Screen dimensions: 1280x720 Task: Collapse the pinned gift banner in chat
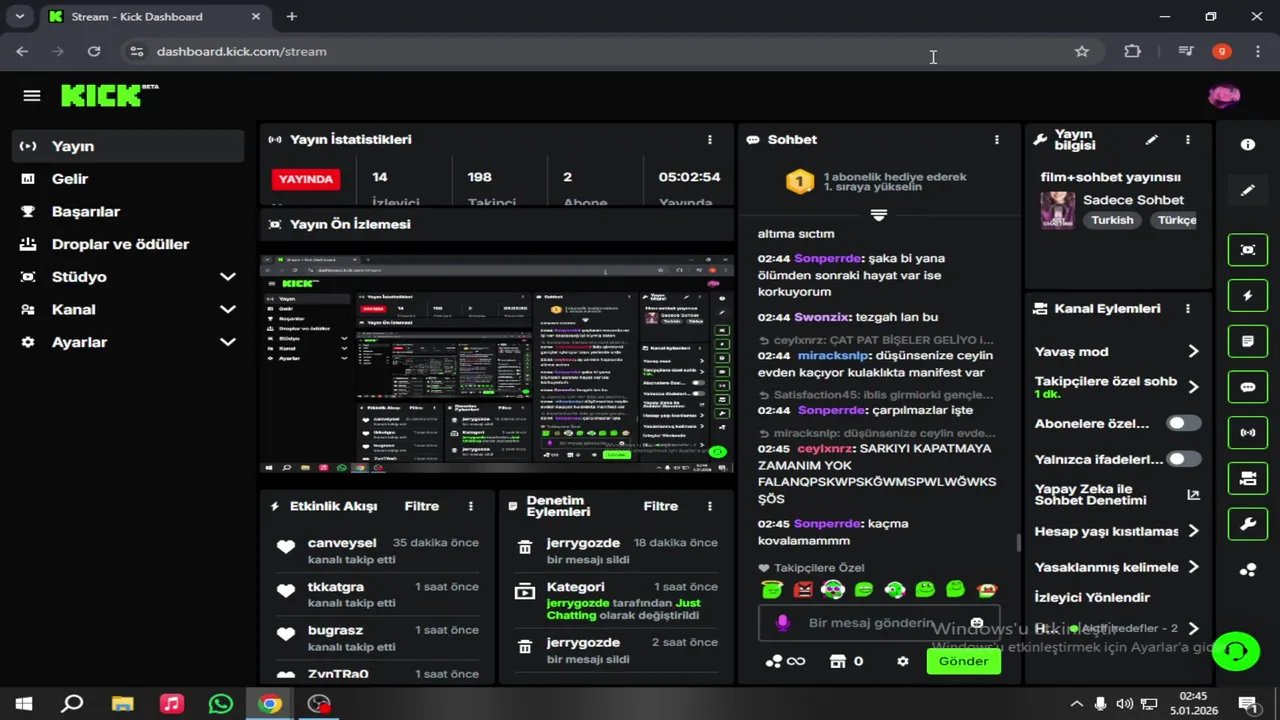coord(878,215)
